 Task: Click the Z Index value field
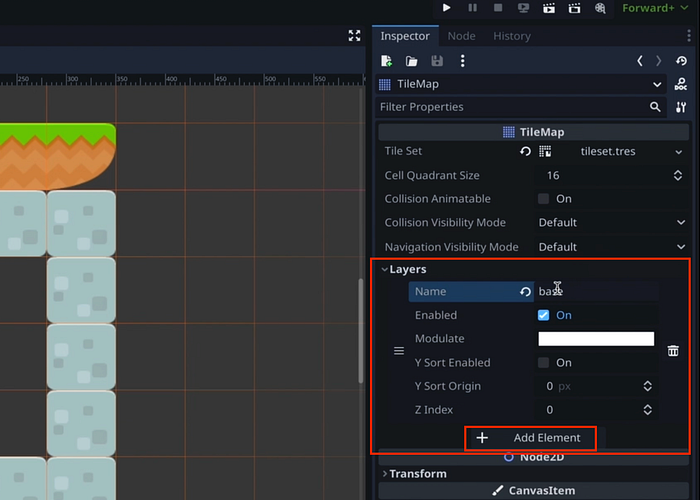[587, 410]
